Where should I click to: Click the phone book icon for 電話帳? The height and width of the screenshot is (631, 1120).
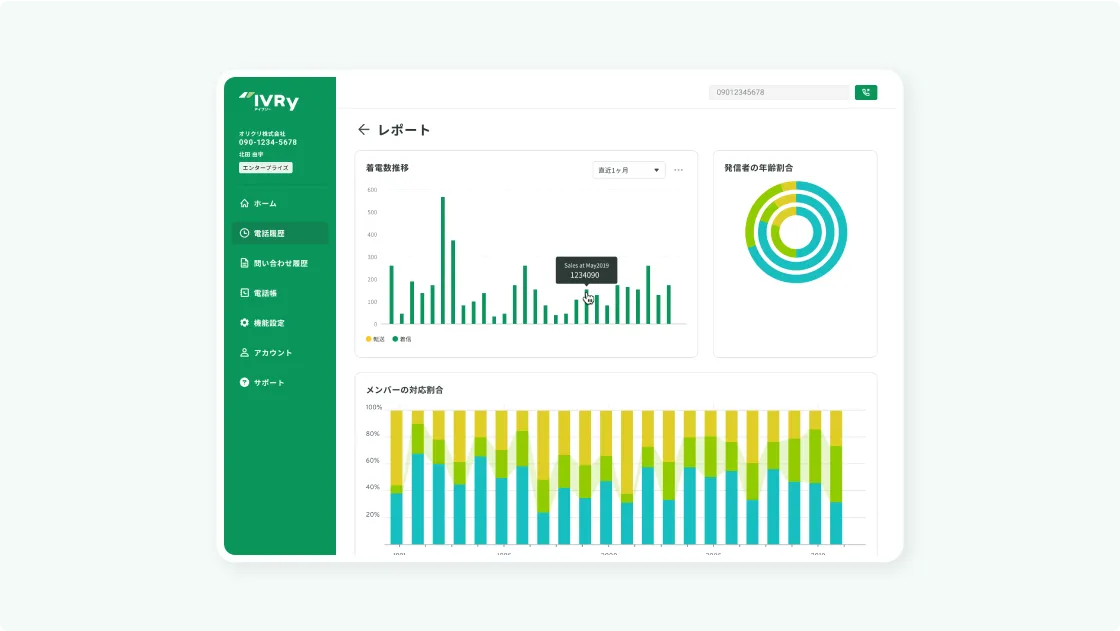244,293
